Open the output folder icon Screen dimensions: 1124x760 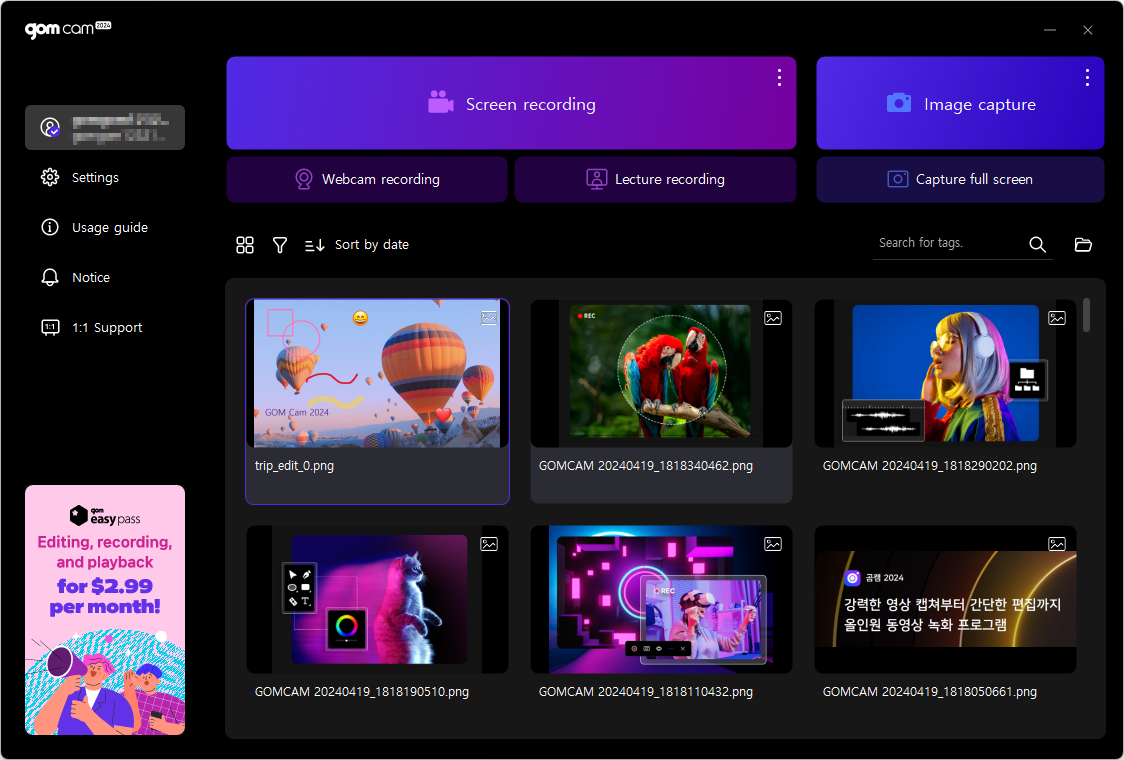(x=1083, y=245)
